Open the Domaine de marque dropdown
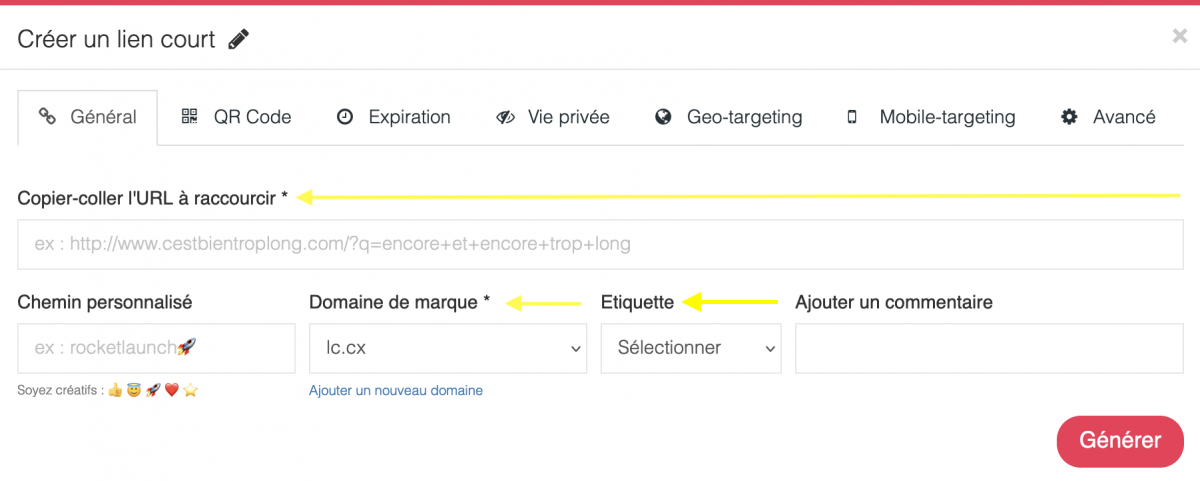Viewport: 1200px width, 481px height. [447, 348]
